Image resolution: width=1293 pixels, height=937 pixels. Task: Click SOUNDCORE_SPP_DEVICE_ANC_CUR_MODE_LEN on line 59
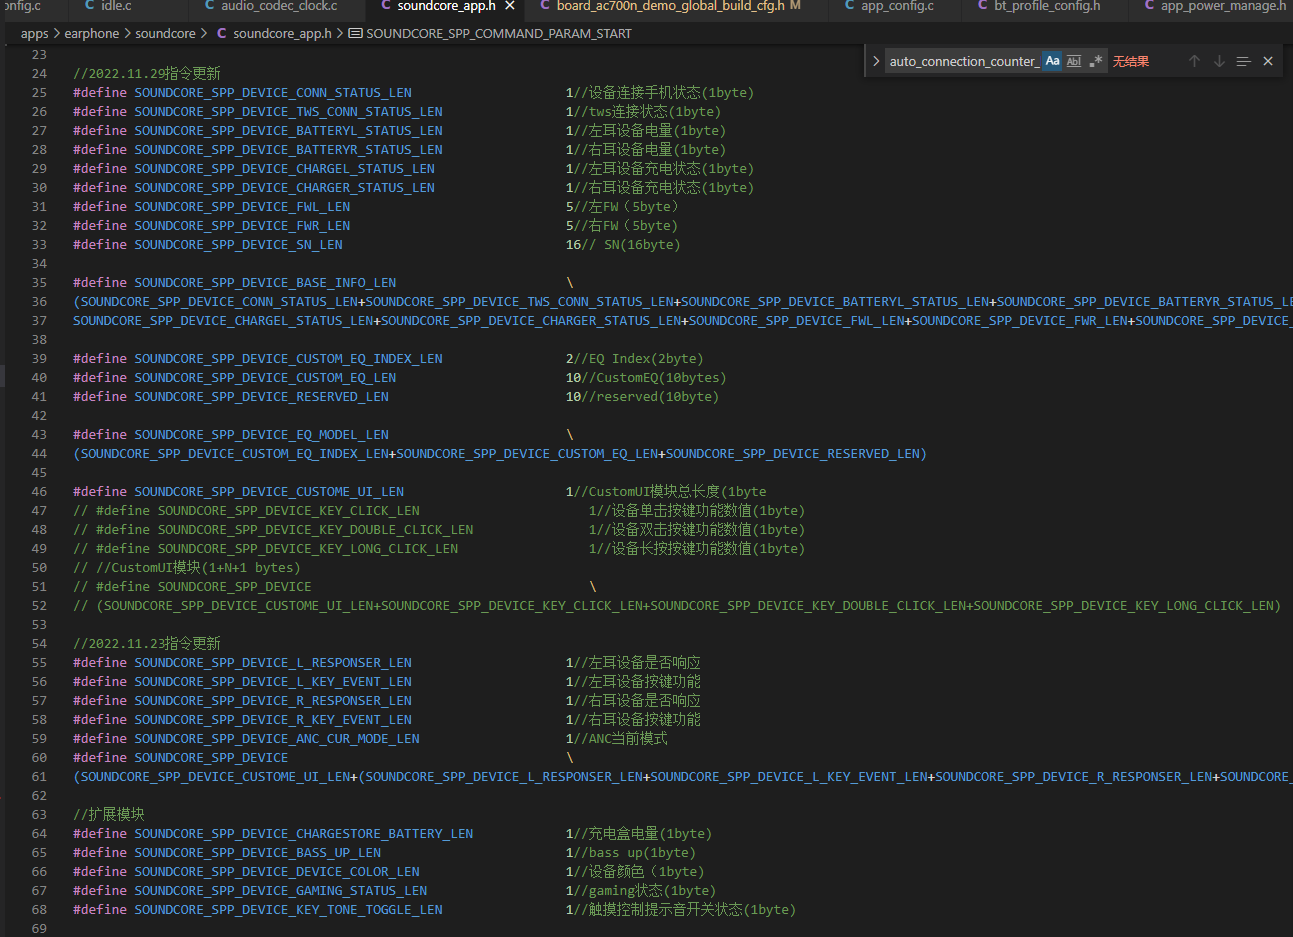[277, 739]
